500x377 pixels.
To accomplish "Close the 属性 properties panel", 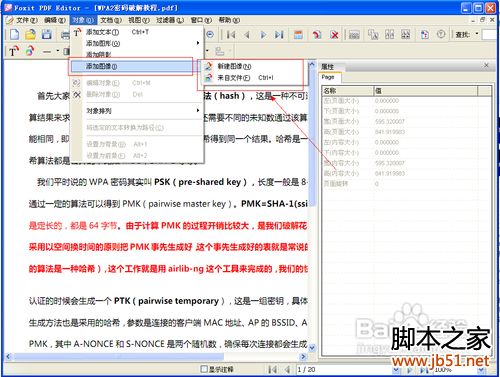I will pos(486,65).
